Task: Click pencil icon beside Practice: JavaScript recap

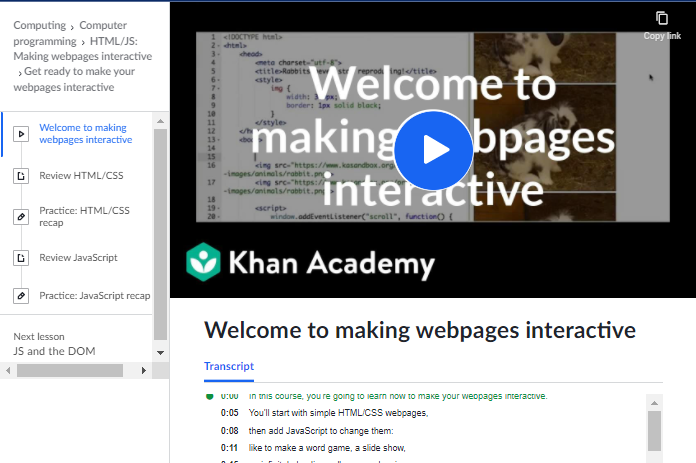Action: 21,296
